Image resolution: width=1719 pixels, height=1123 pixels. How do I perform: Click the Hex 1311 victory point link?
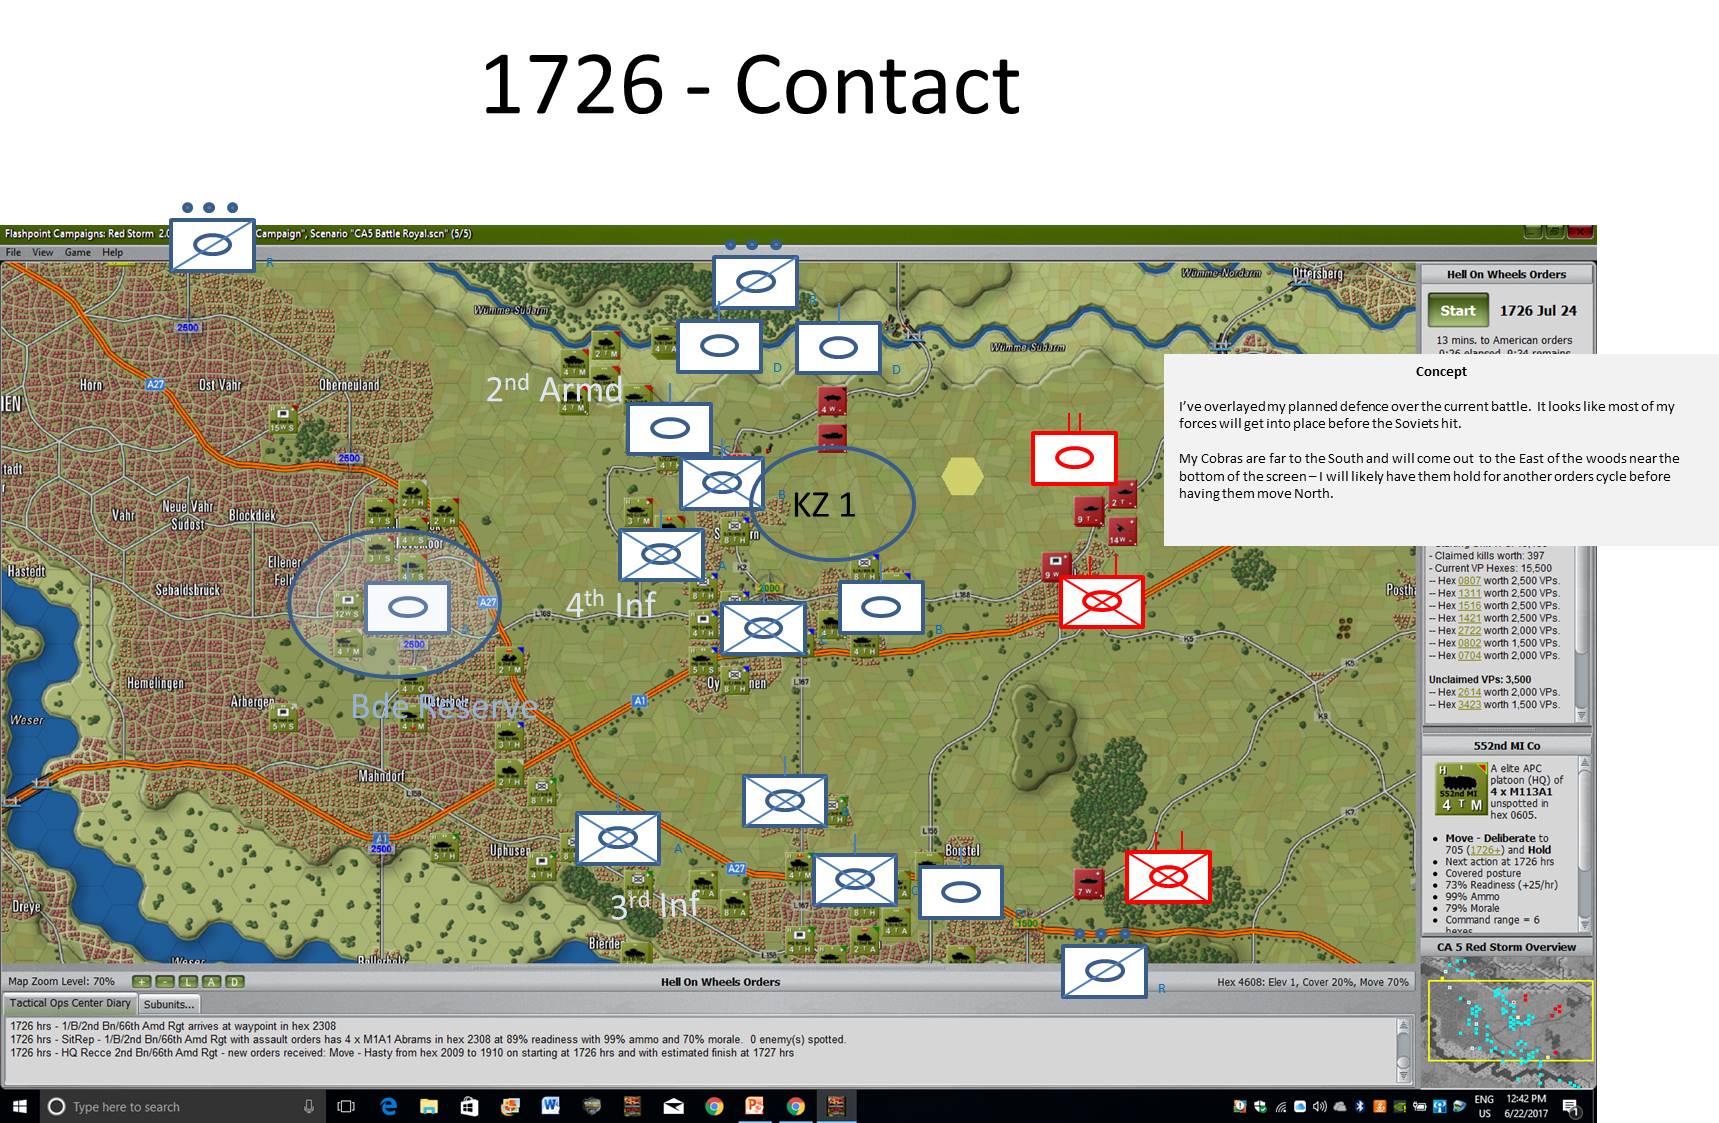click(x=1469, y=593)
